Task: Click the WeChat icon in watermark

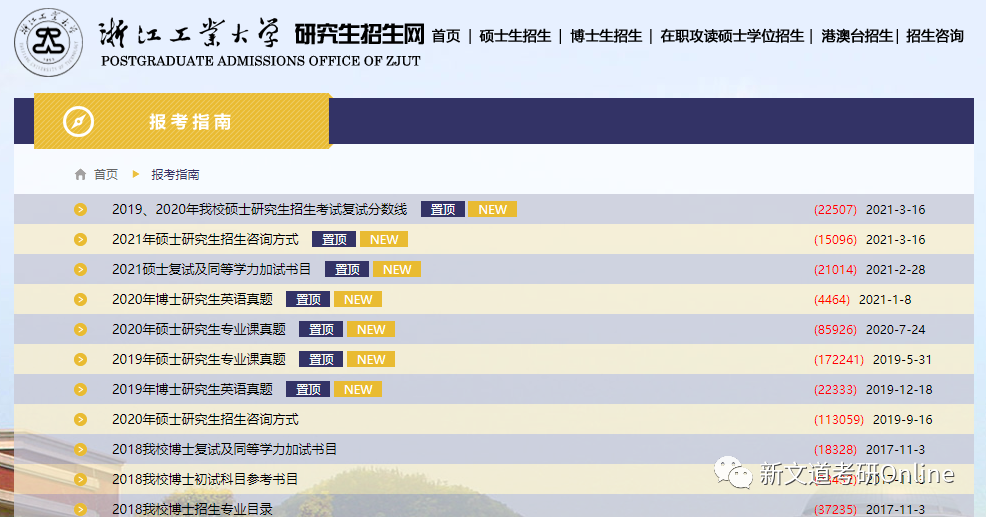Action: 732,474
